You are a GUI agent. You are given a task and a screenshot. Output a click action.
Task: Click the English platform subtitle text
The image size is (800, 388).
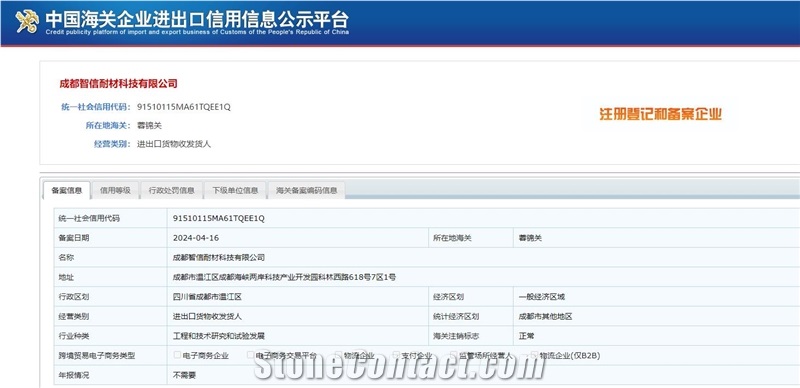[x=197, y=32]
